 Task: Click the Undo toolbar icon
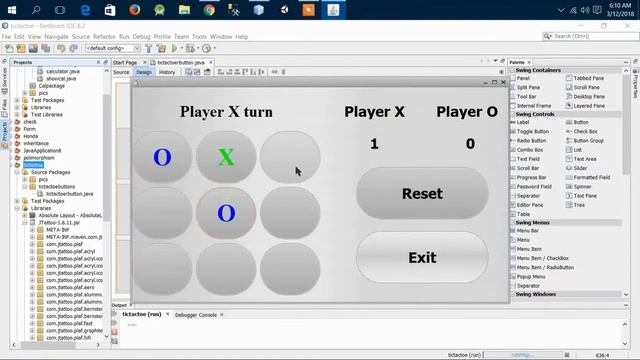click(x=61, y=49)
